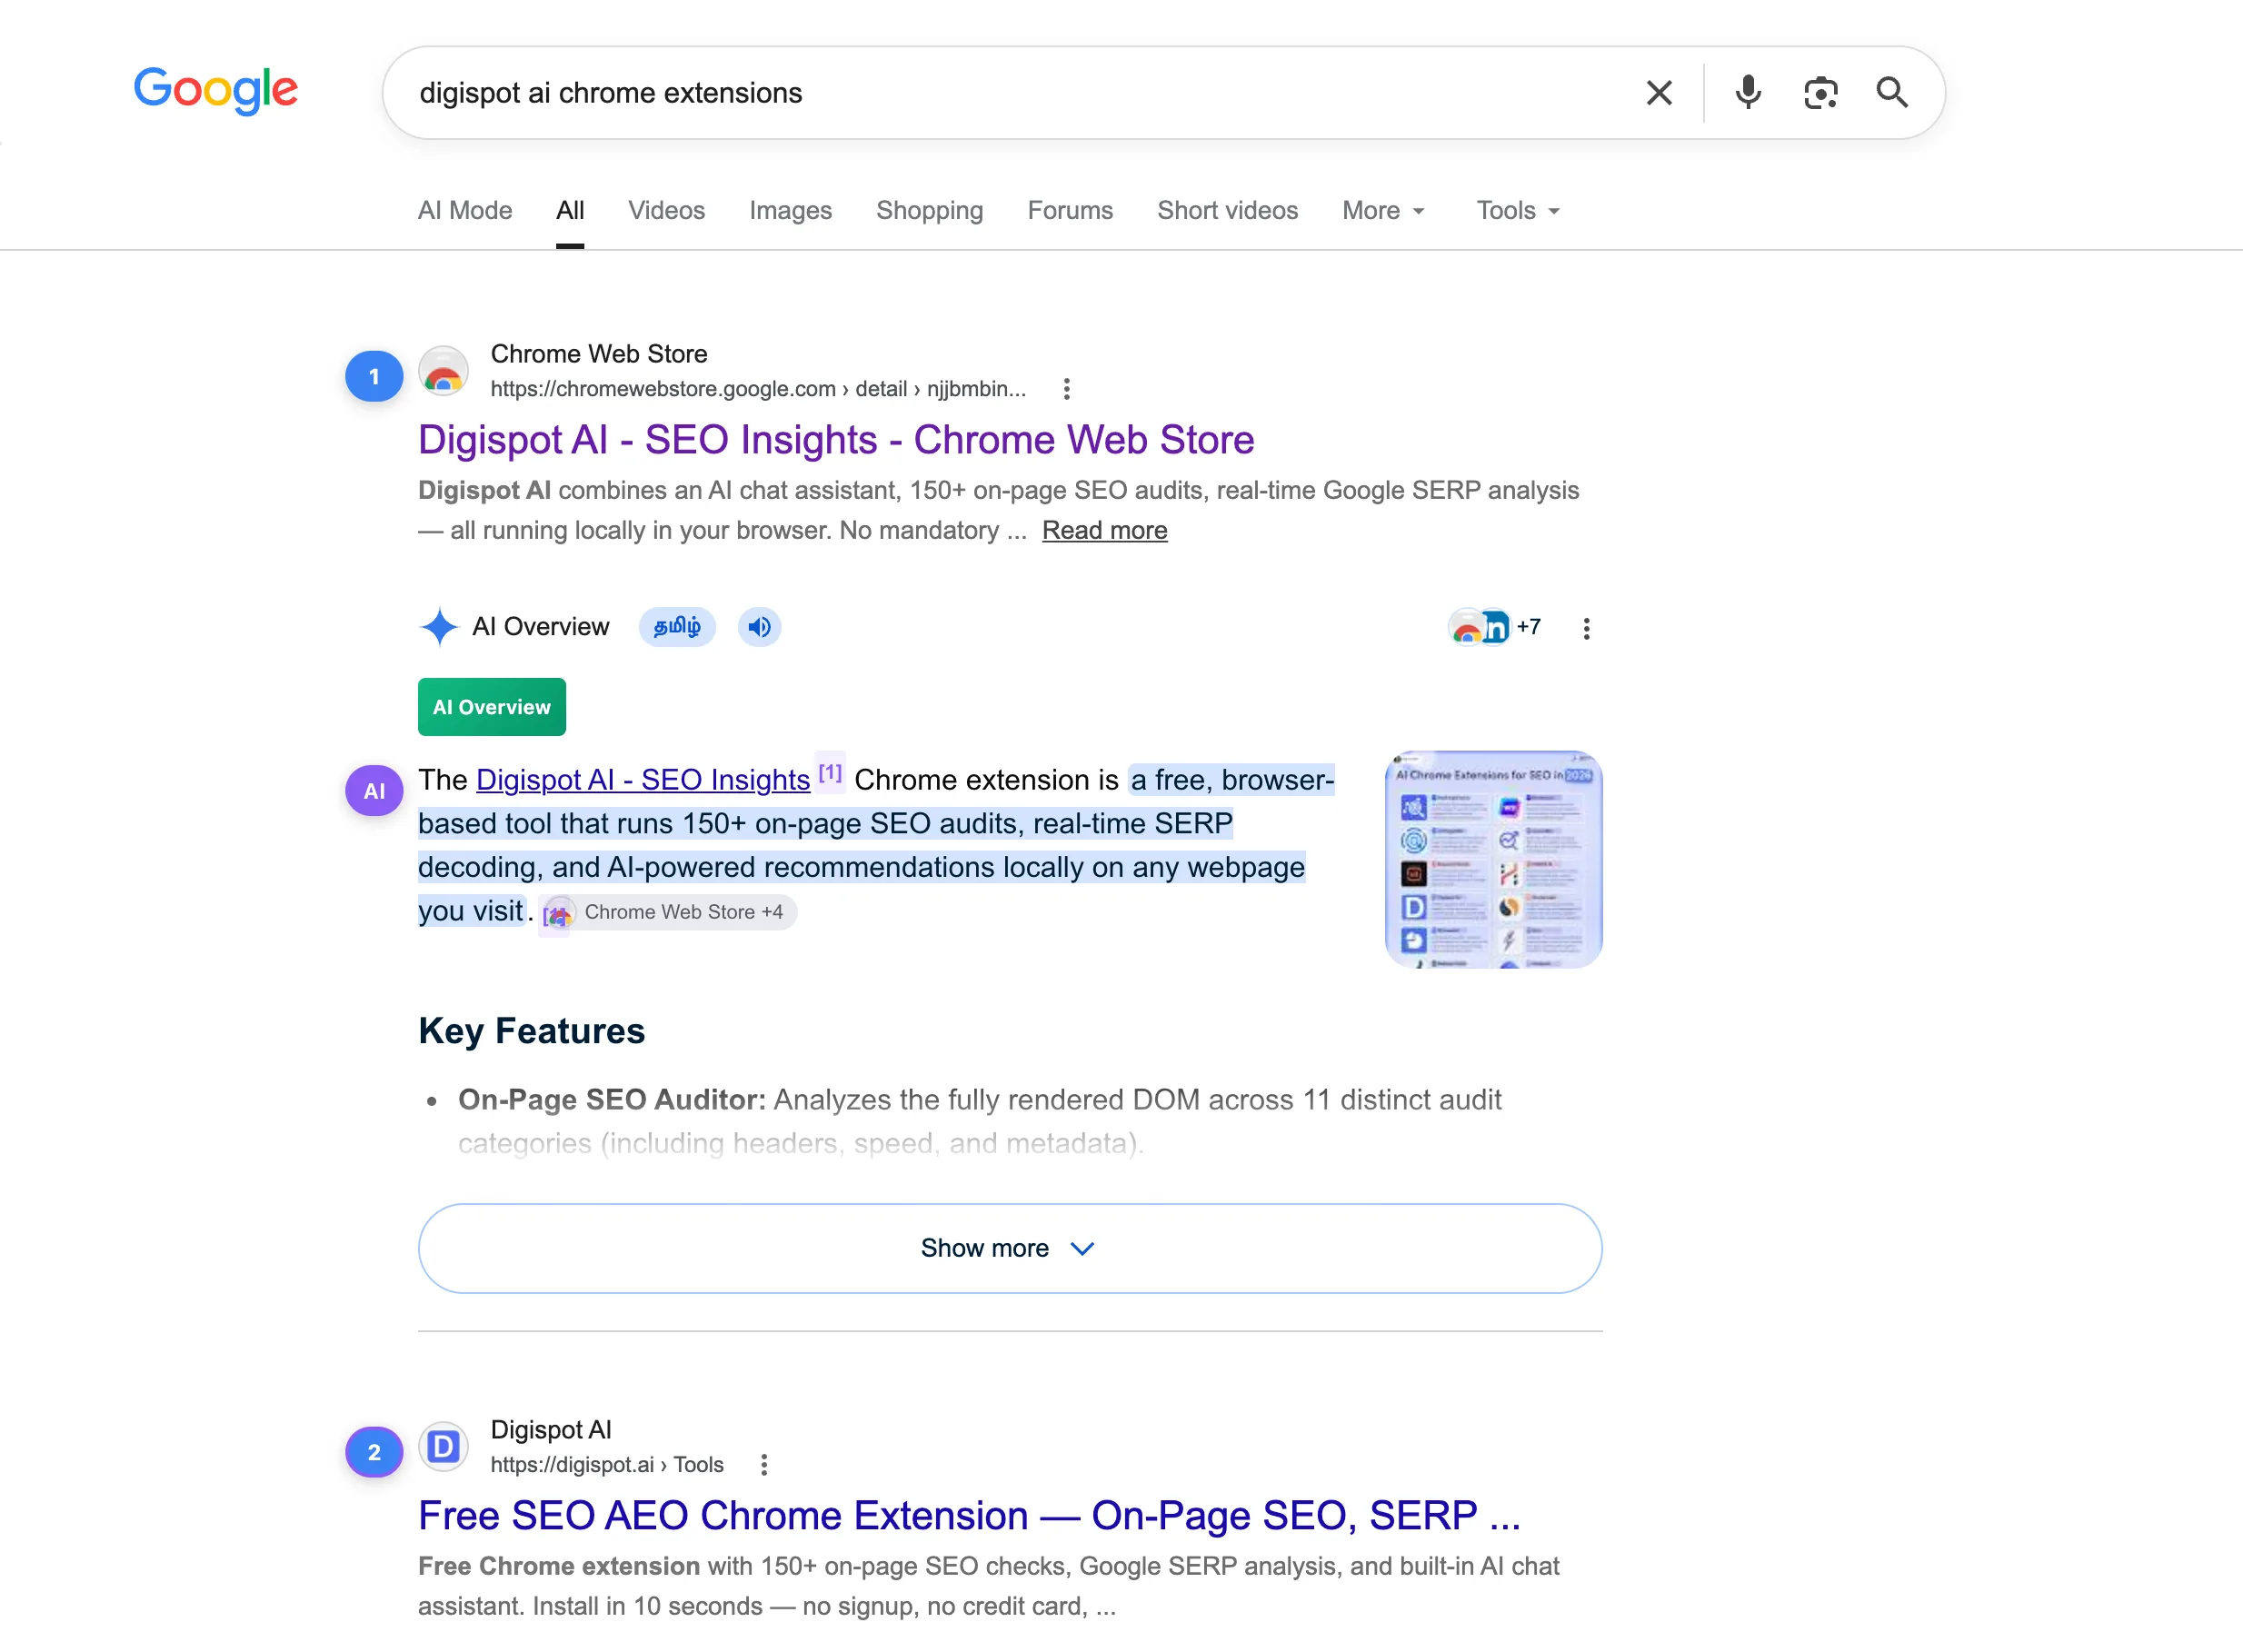This screenshot has height=1652, width=2243.
Task: Submit search with magnifying glass icon
Action: point(1892,93)
